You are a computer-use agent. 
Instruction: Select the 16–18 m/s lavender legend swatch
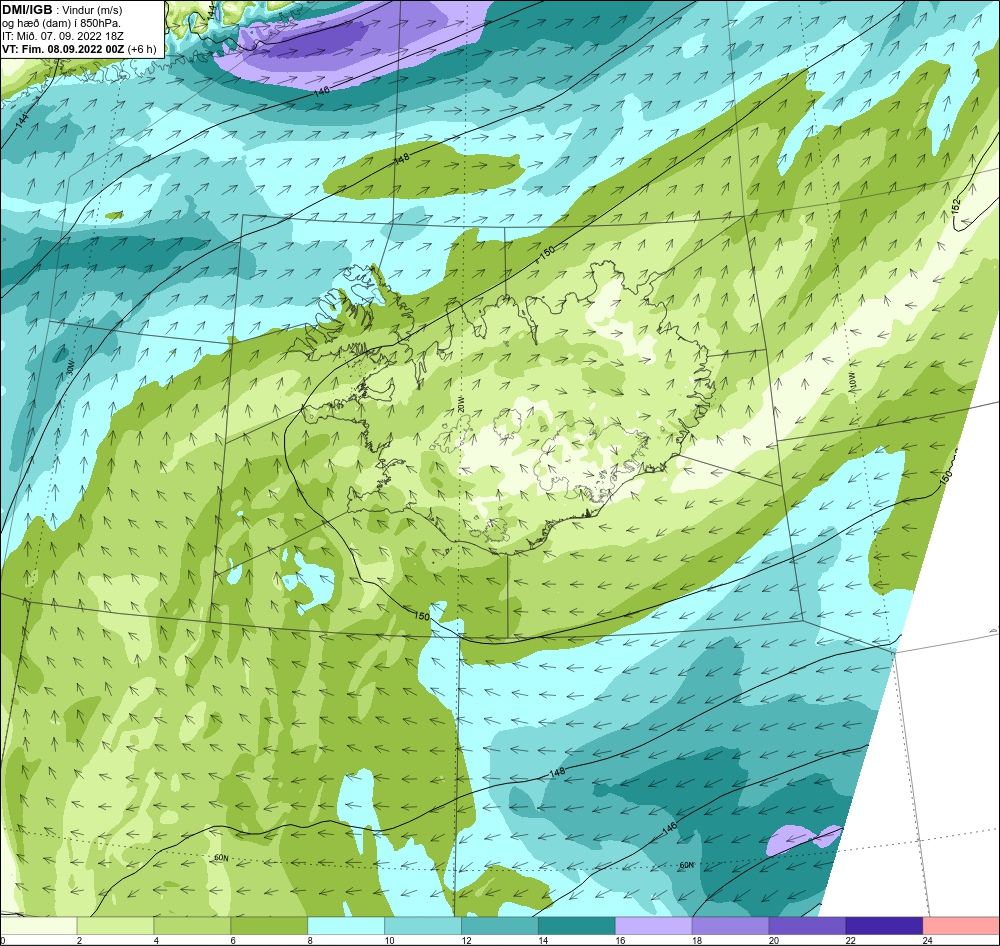pos(654,925)
